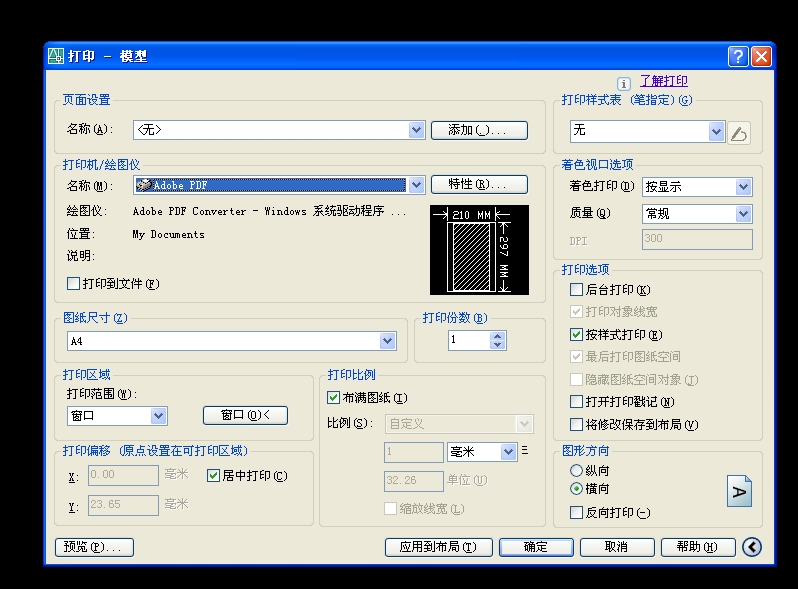Uncheck 布满图纸 fit to paper
Viewport: 798px width, 589px height.
[x=333, y=398]
